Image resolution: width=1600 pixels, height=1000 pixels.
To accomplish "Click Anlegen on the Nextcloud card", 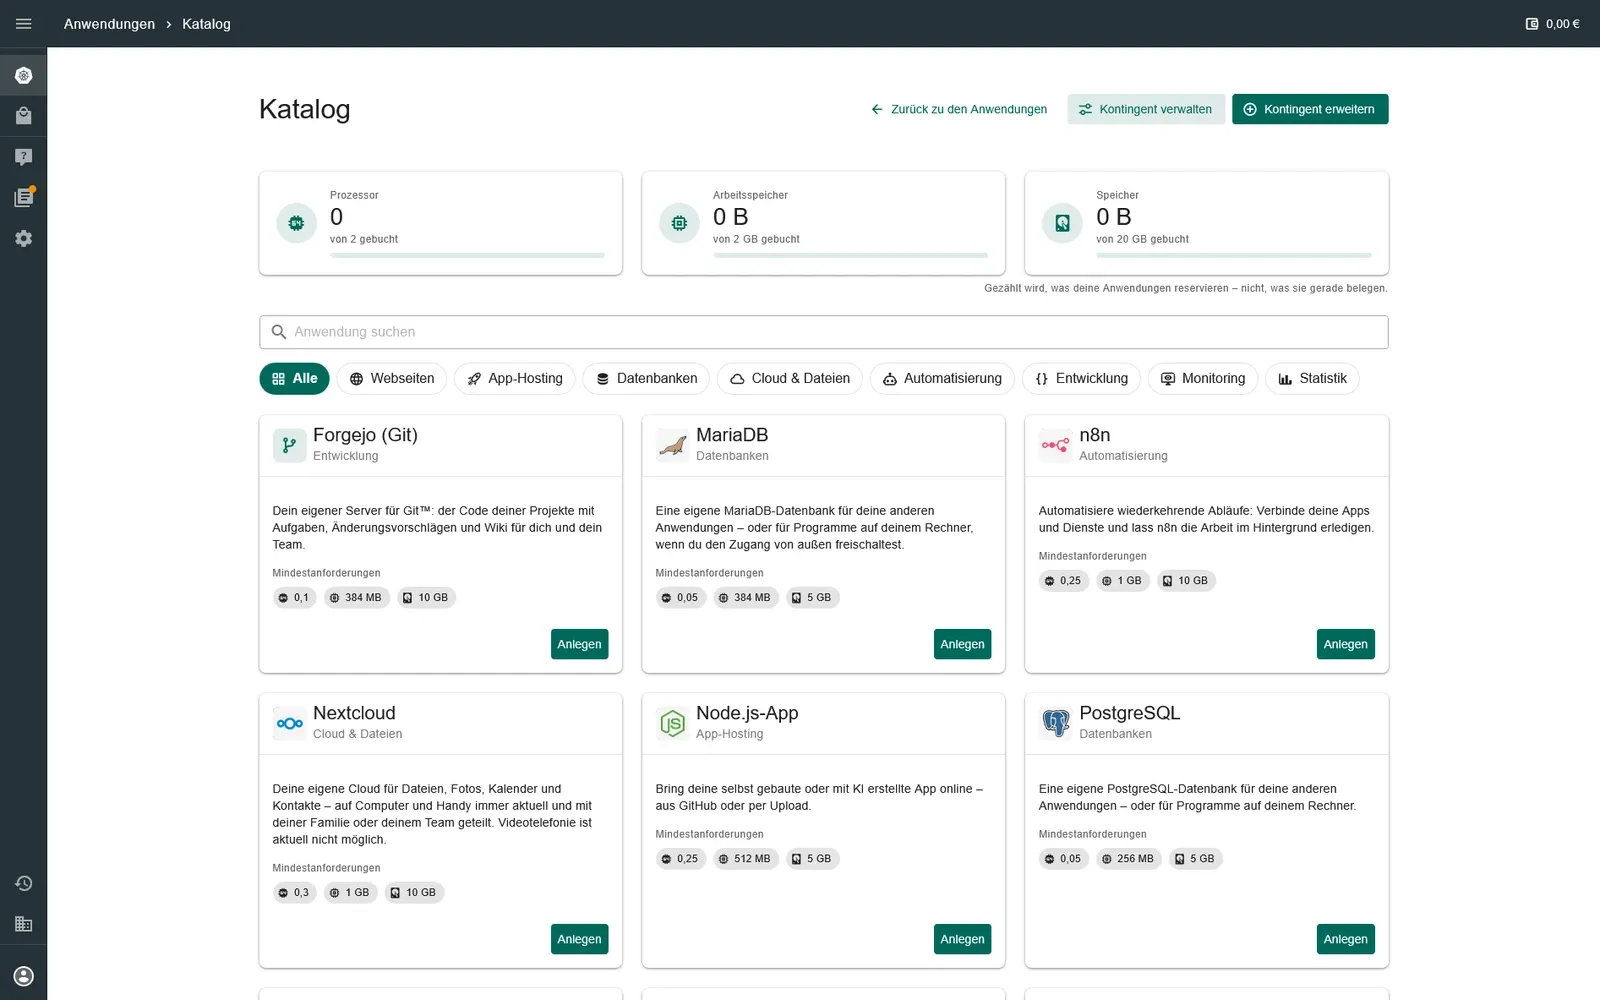I will 579,939.
